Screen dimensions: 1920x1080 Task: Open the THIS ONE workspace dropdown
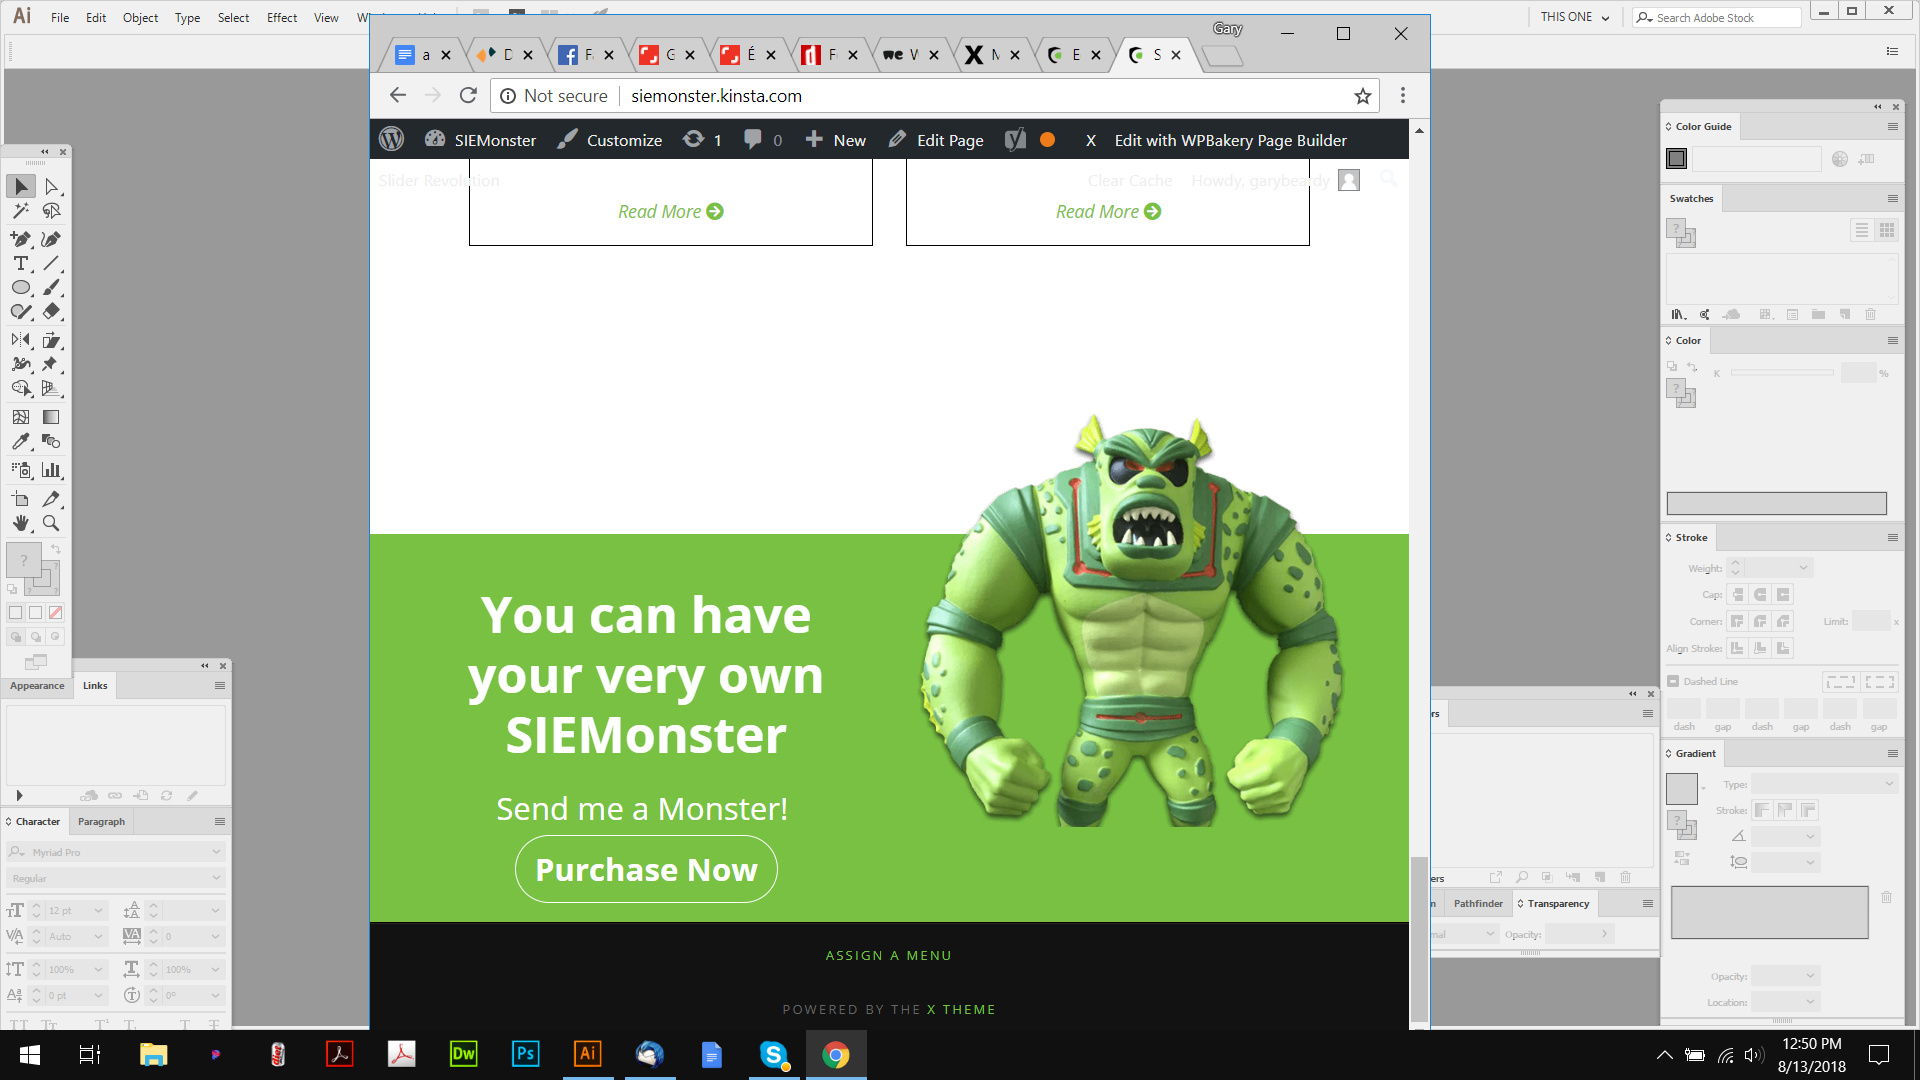pos(1575,17)
